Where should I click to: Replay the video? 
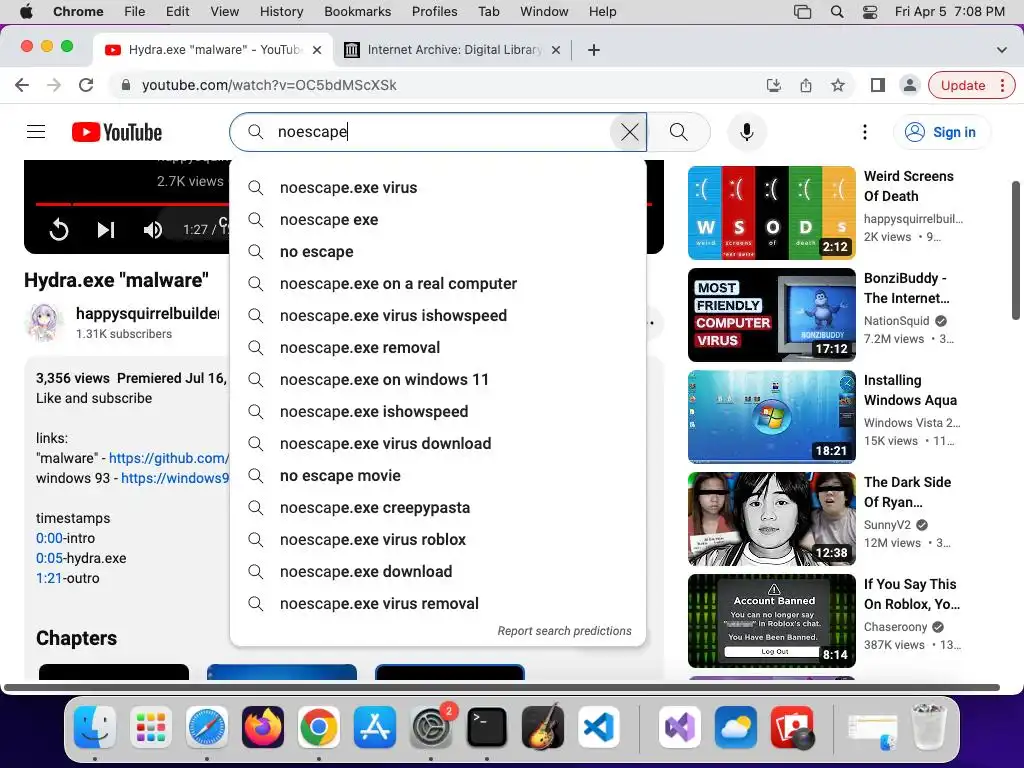click(x=59, y=230)
